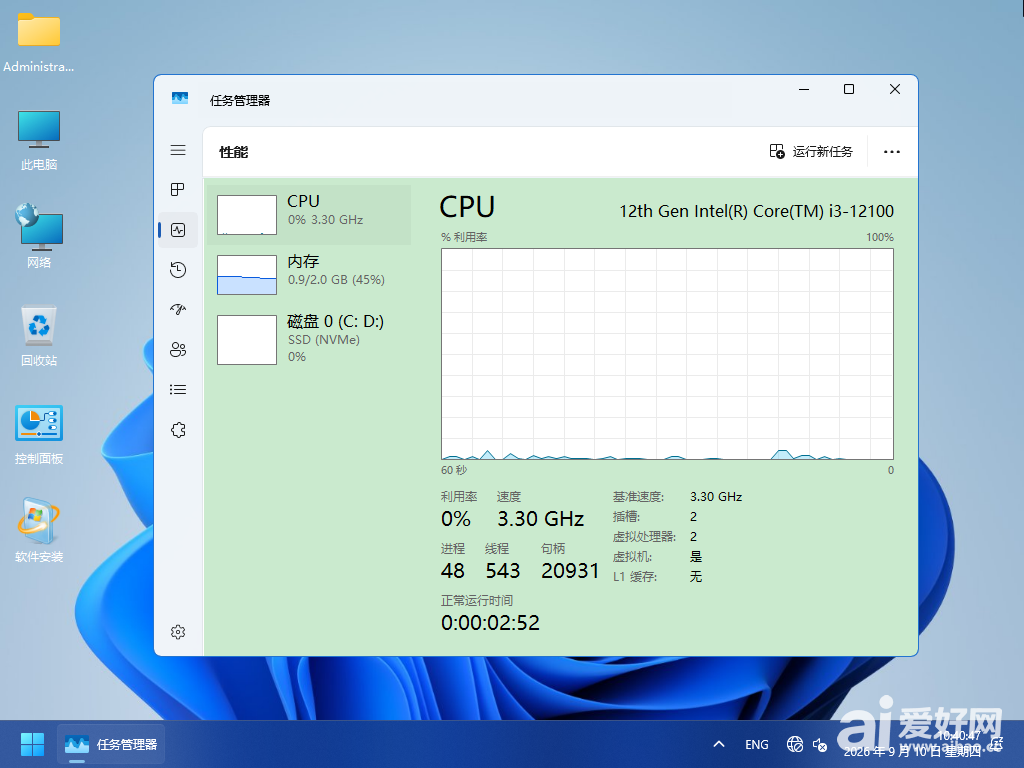Image resolution: width=1024 pixels, height=768 pixels.
Task: Switch to the Processes page icon
Action: 178,189
